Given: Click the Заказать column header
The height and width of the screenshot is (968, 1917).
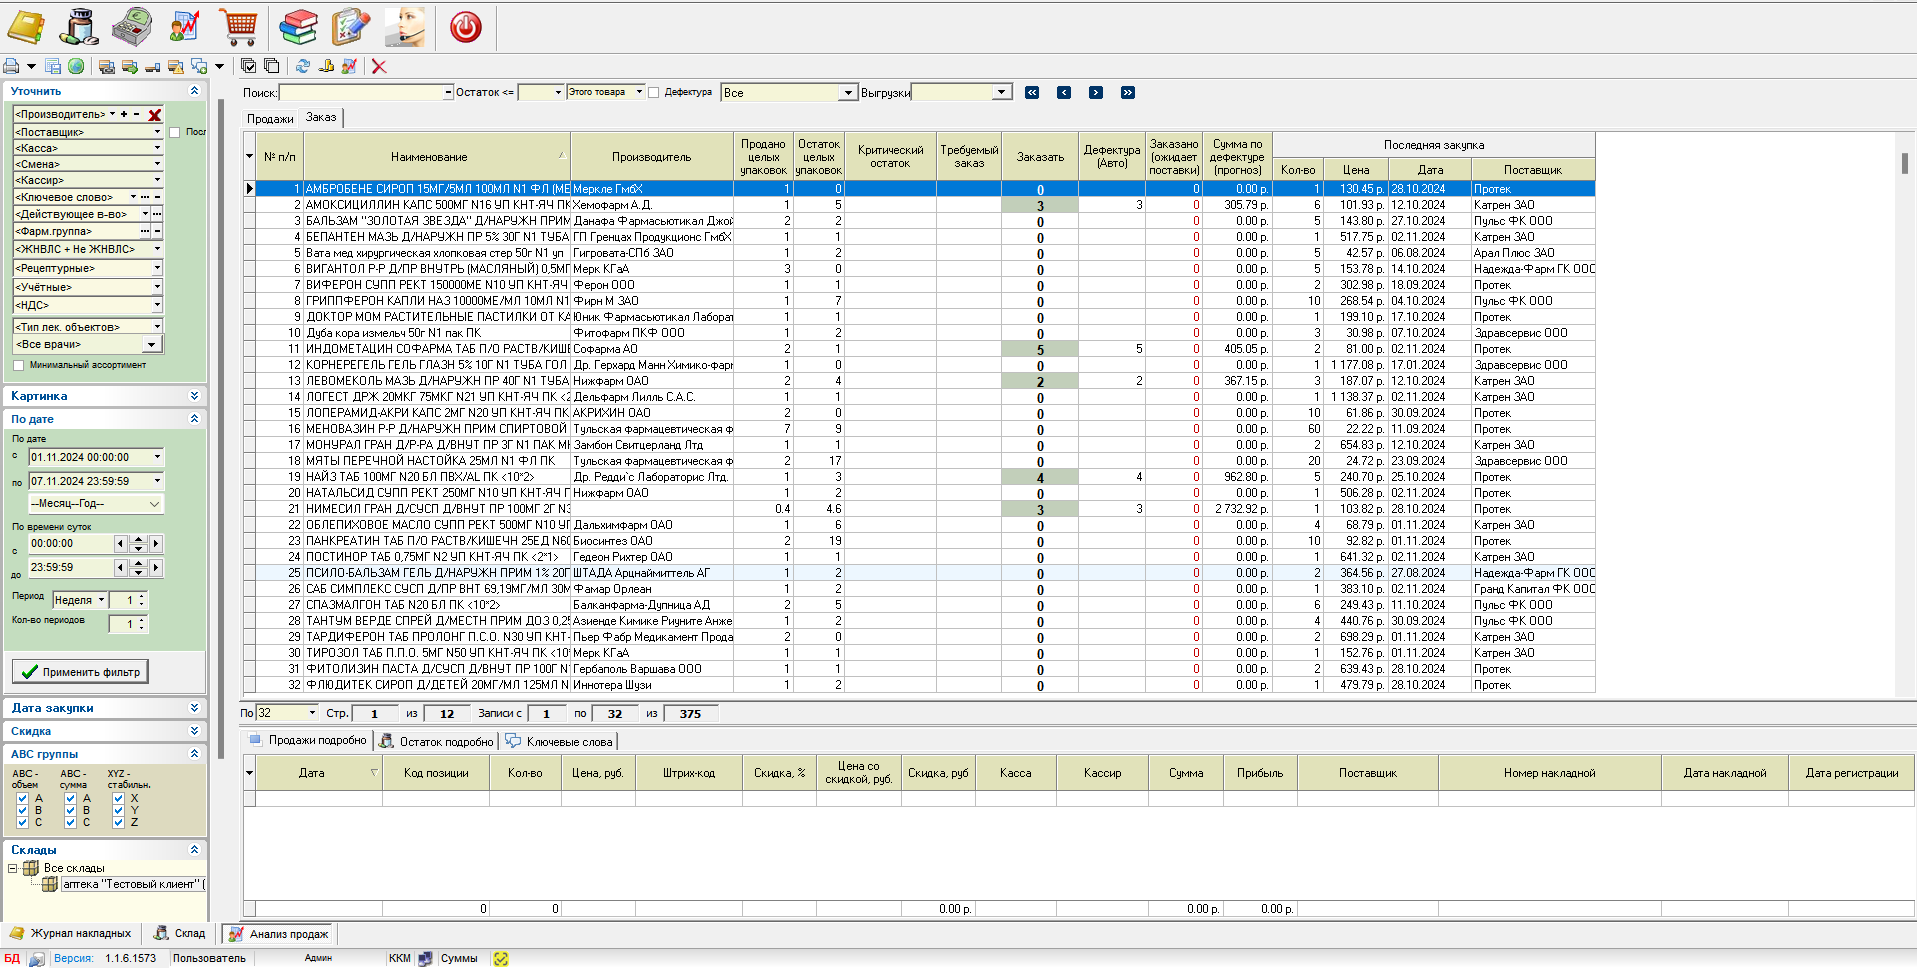Looking at the screenshot, I should [1040, 157].
